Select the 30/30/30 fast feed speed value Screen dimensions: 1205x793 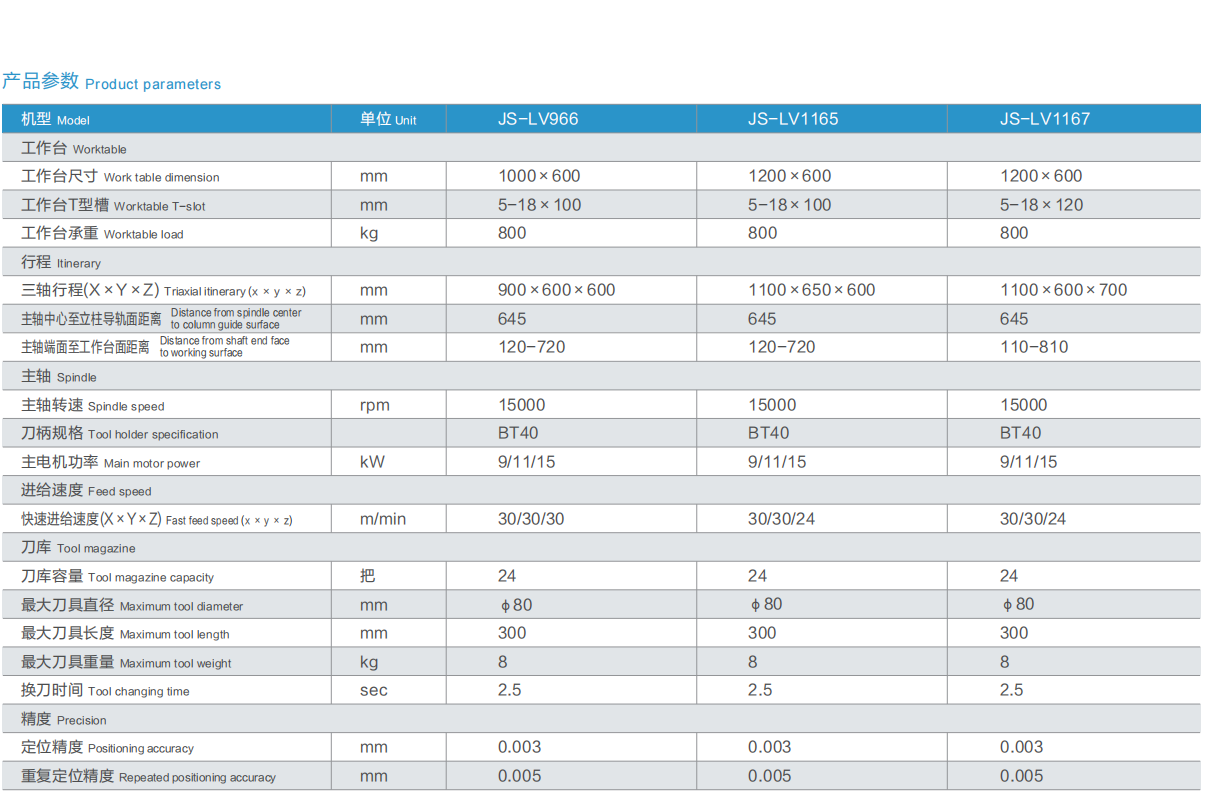(531, 519)
